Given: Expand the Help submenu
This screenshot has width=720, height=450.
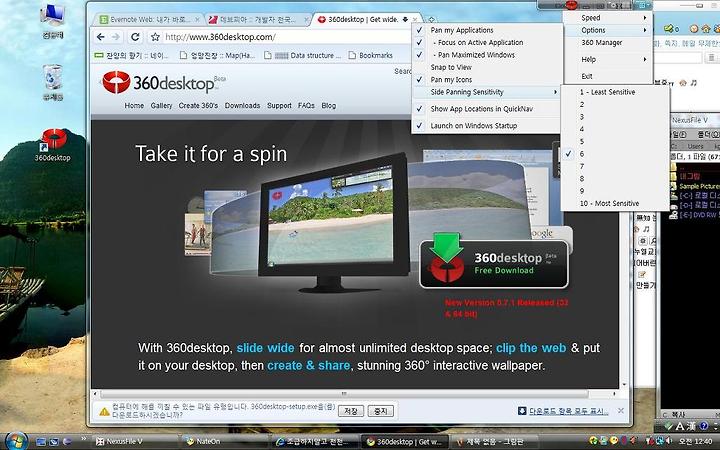Looking at the screenshot, I should coord(608,59).
